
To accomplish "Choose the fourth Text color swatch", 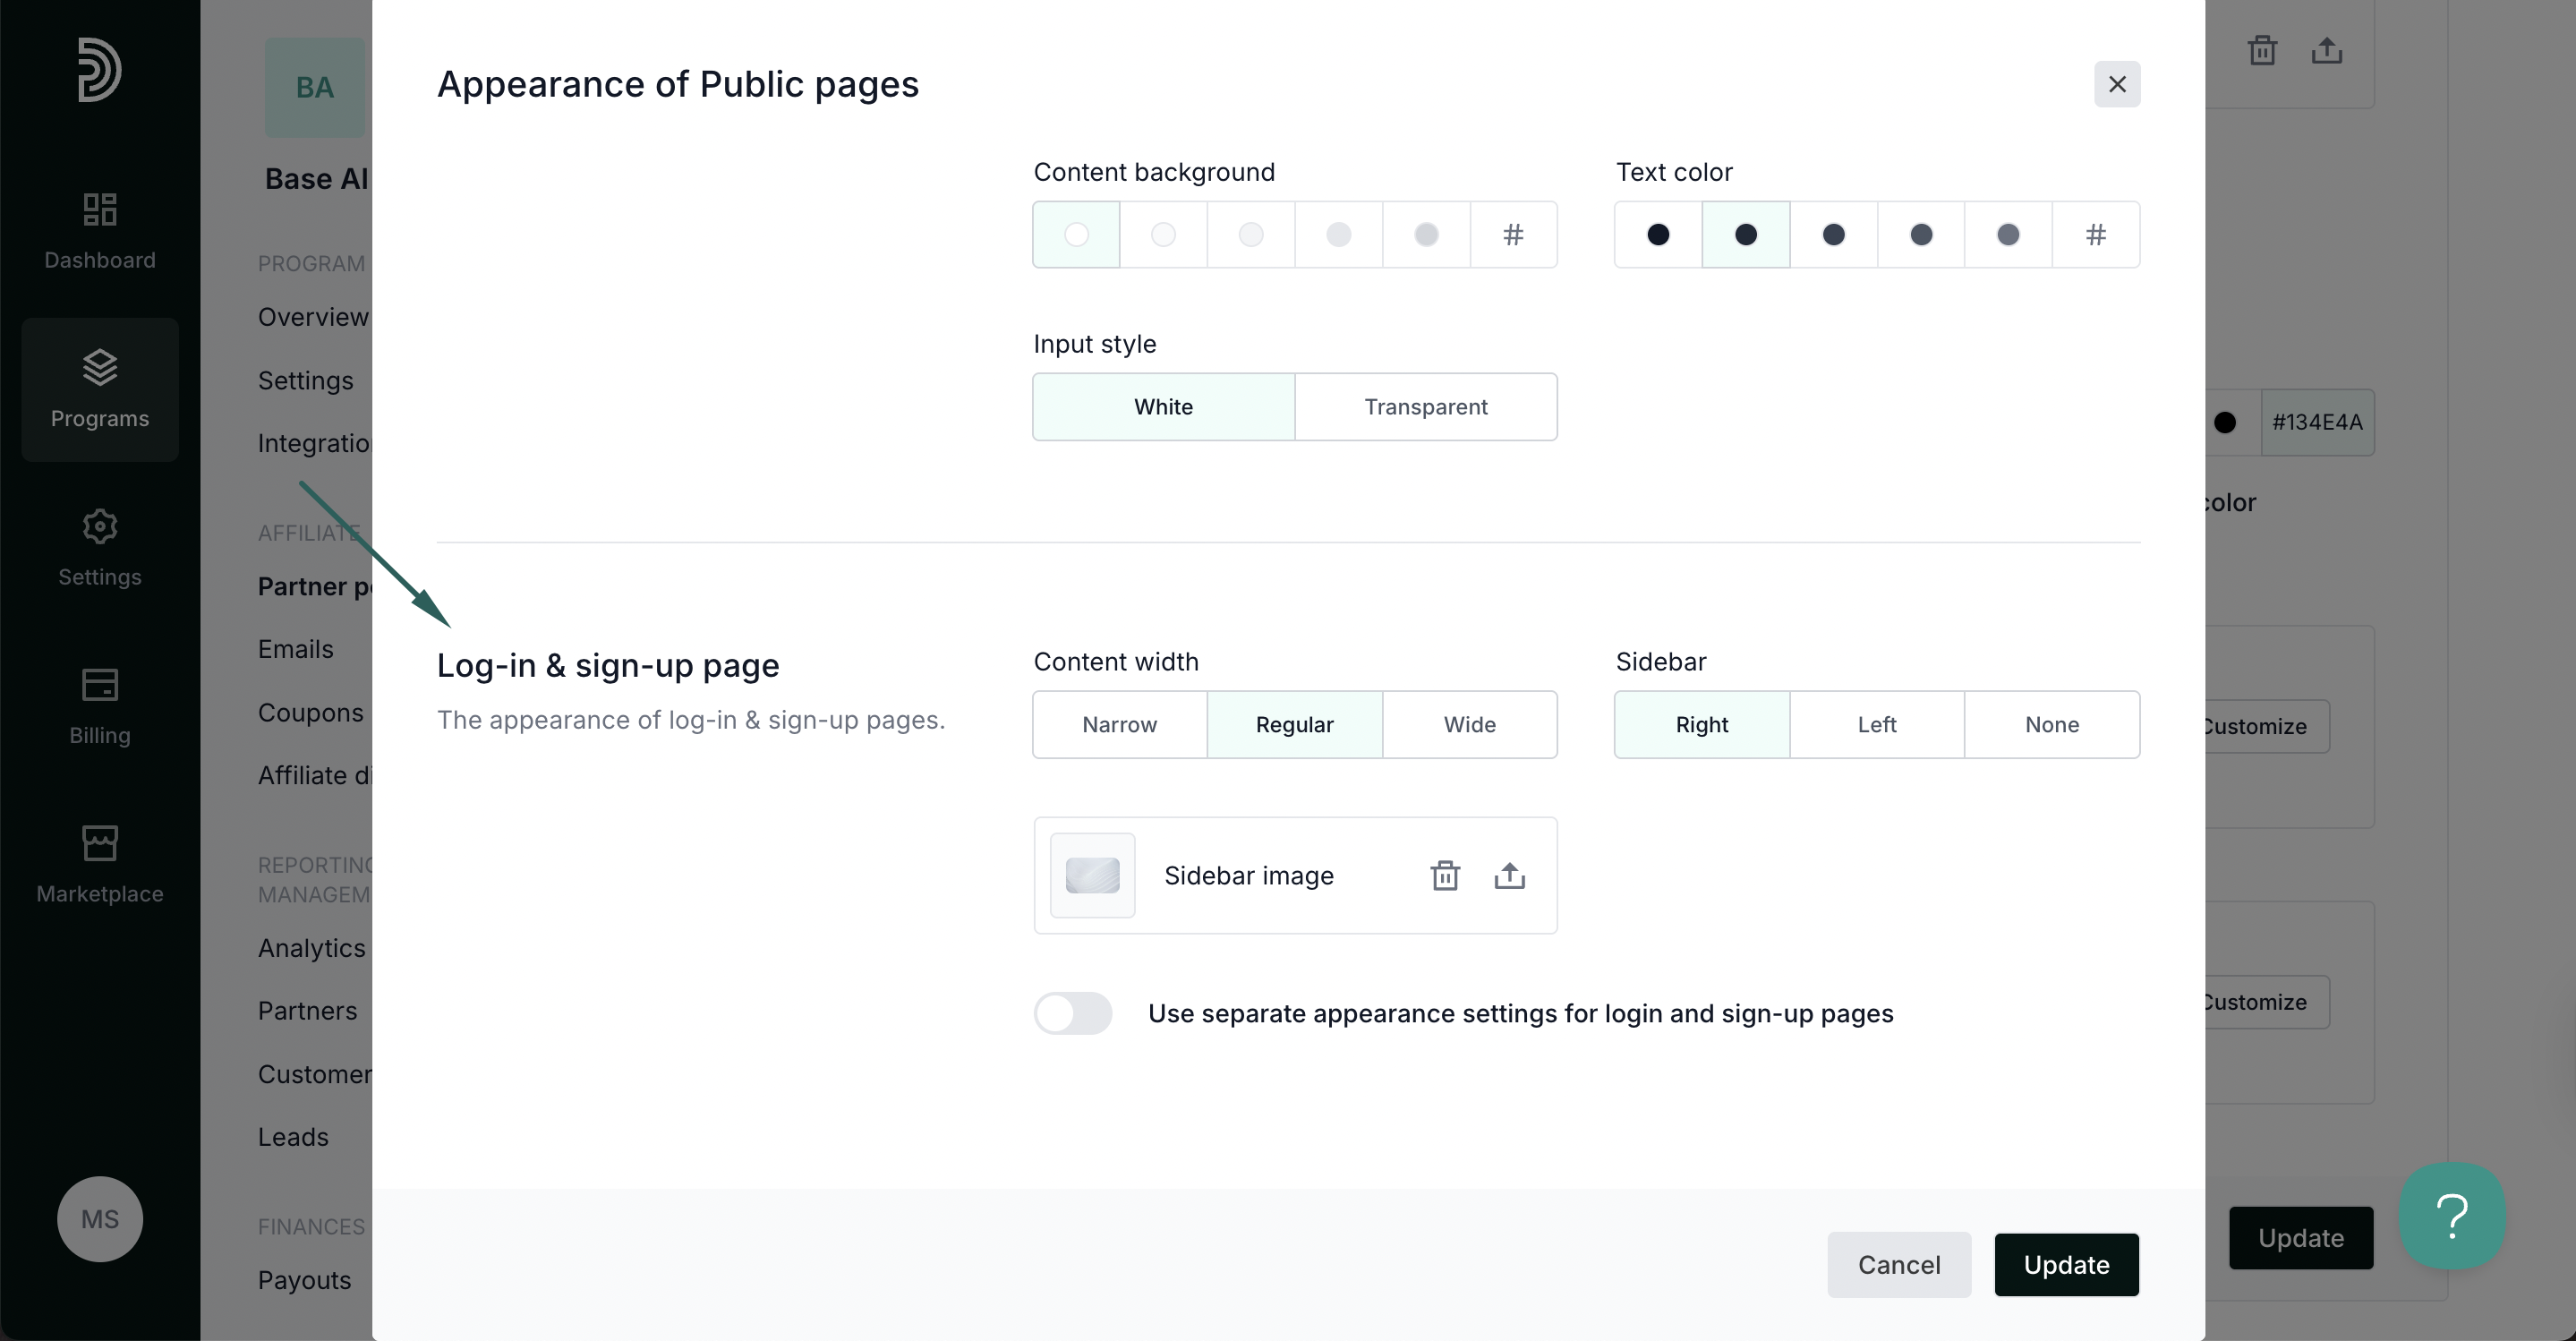I will (1921, 235).
